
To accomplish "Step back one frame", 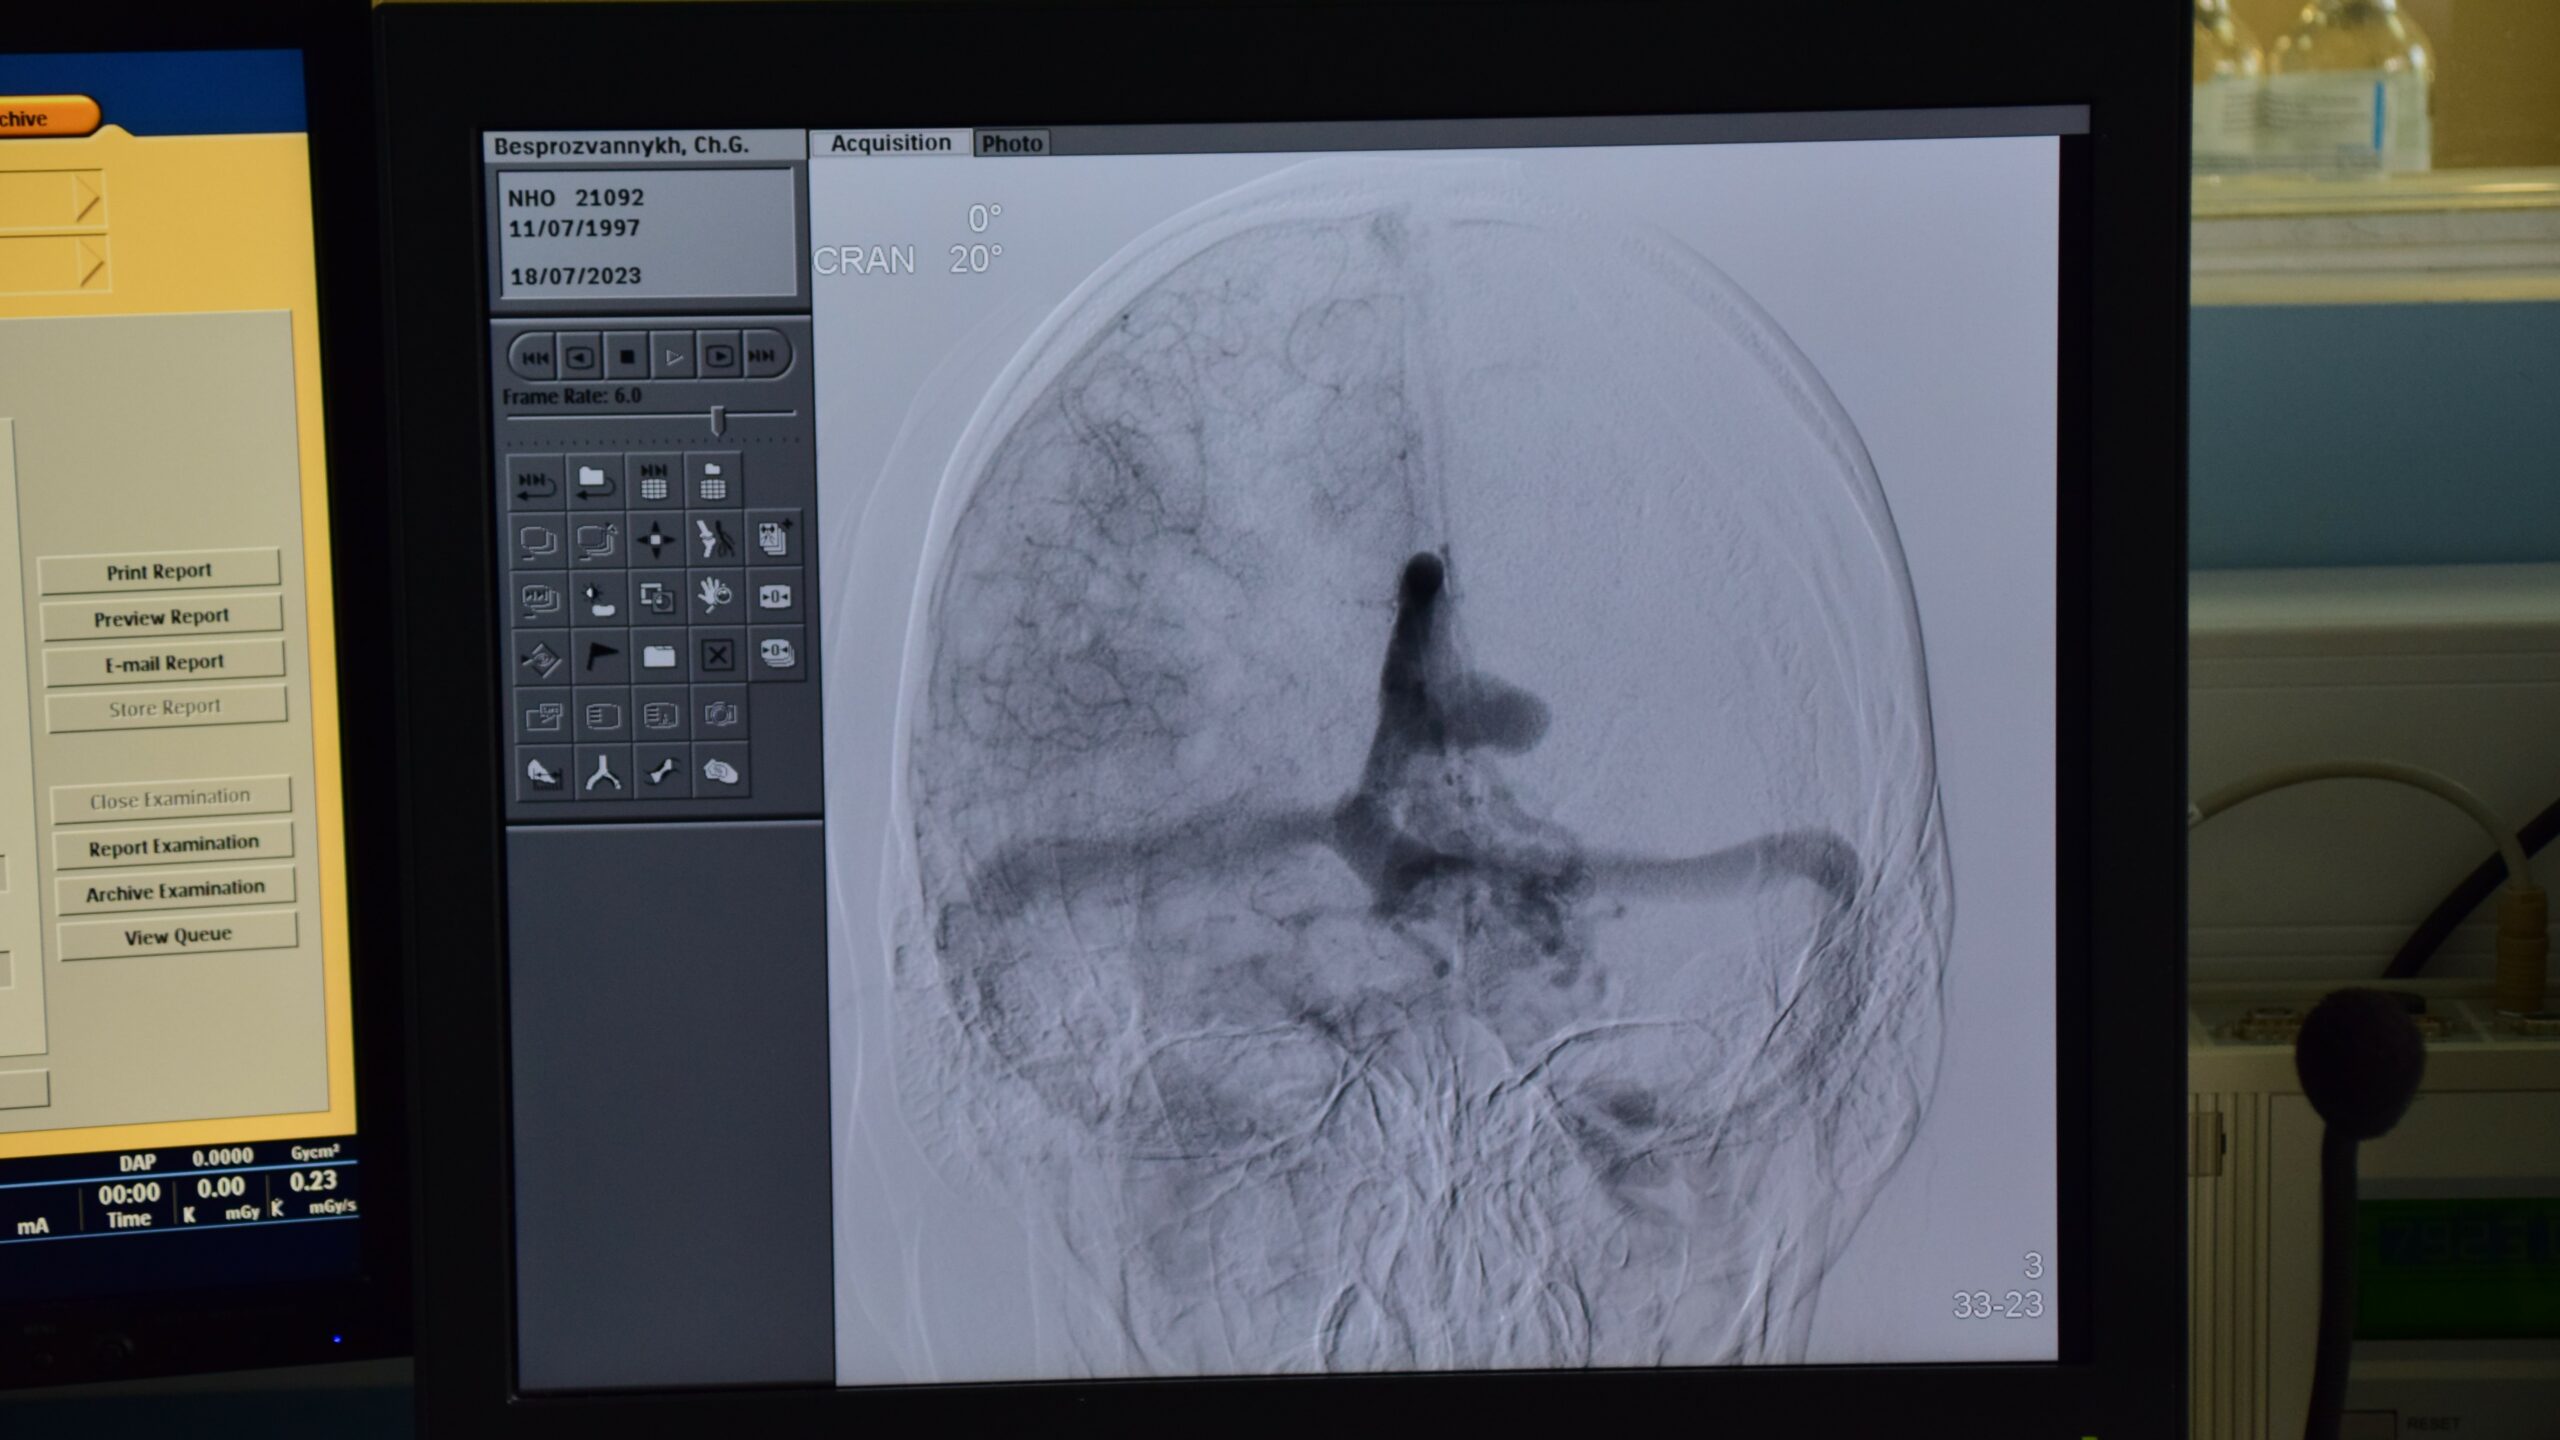I will click(580, 357).
